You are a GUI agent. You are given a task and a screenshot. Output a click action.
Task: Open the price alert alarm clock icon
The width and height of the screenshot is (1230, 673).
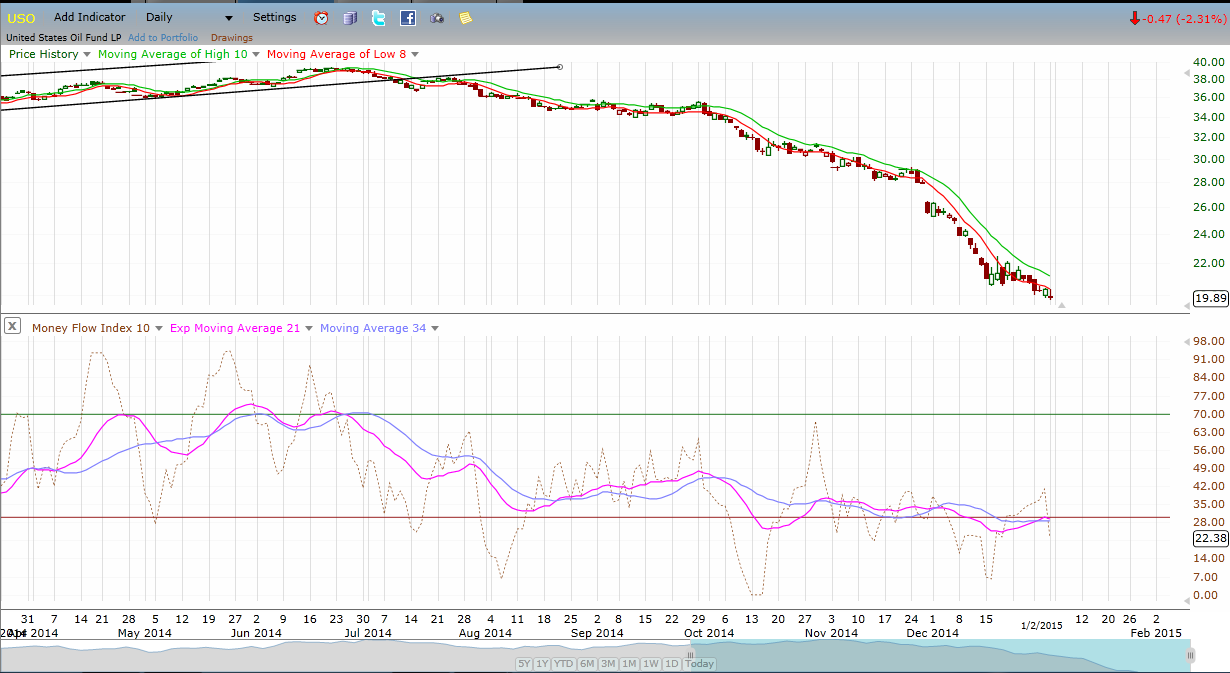pos(321,18)
